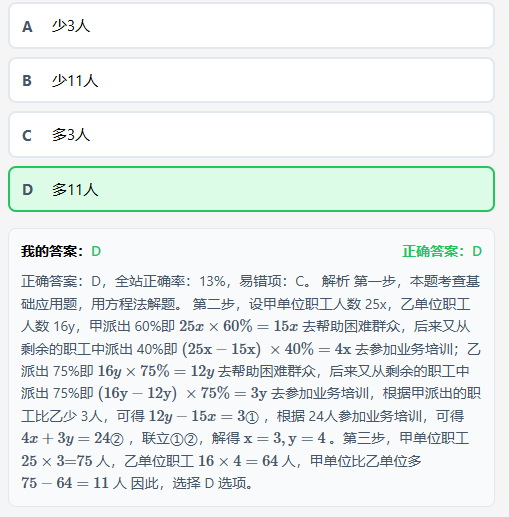The height and width of the screenshot is (517, 509).
Task: Select option B 少11人
Action: [251, 80]
